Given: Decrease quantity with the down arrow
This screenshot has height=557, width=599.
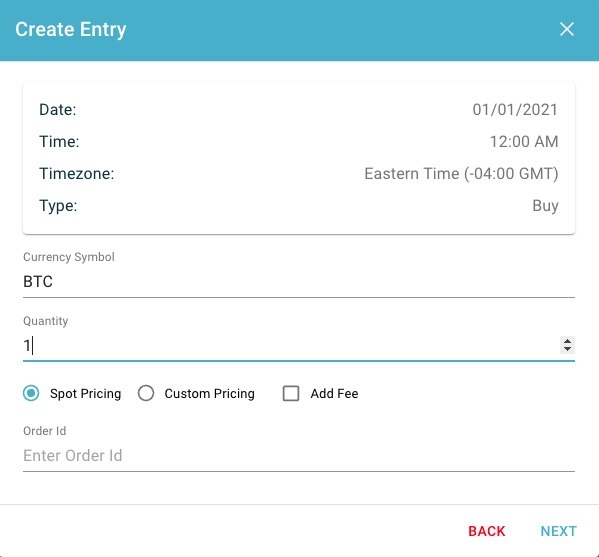Looking at the screenshot, I should coord(567,349).
